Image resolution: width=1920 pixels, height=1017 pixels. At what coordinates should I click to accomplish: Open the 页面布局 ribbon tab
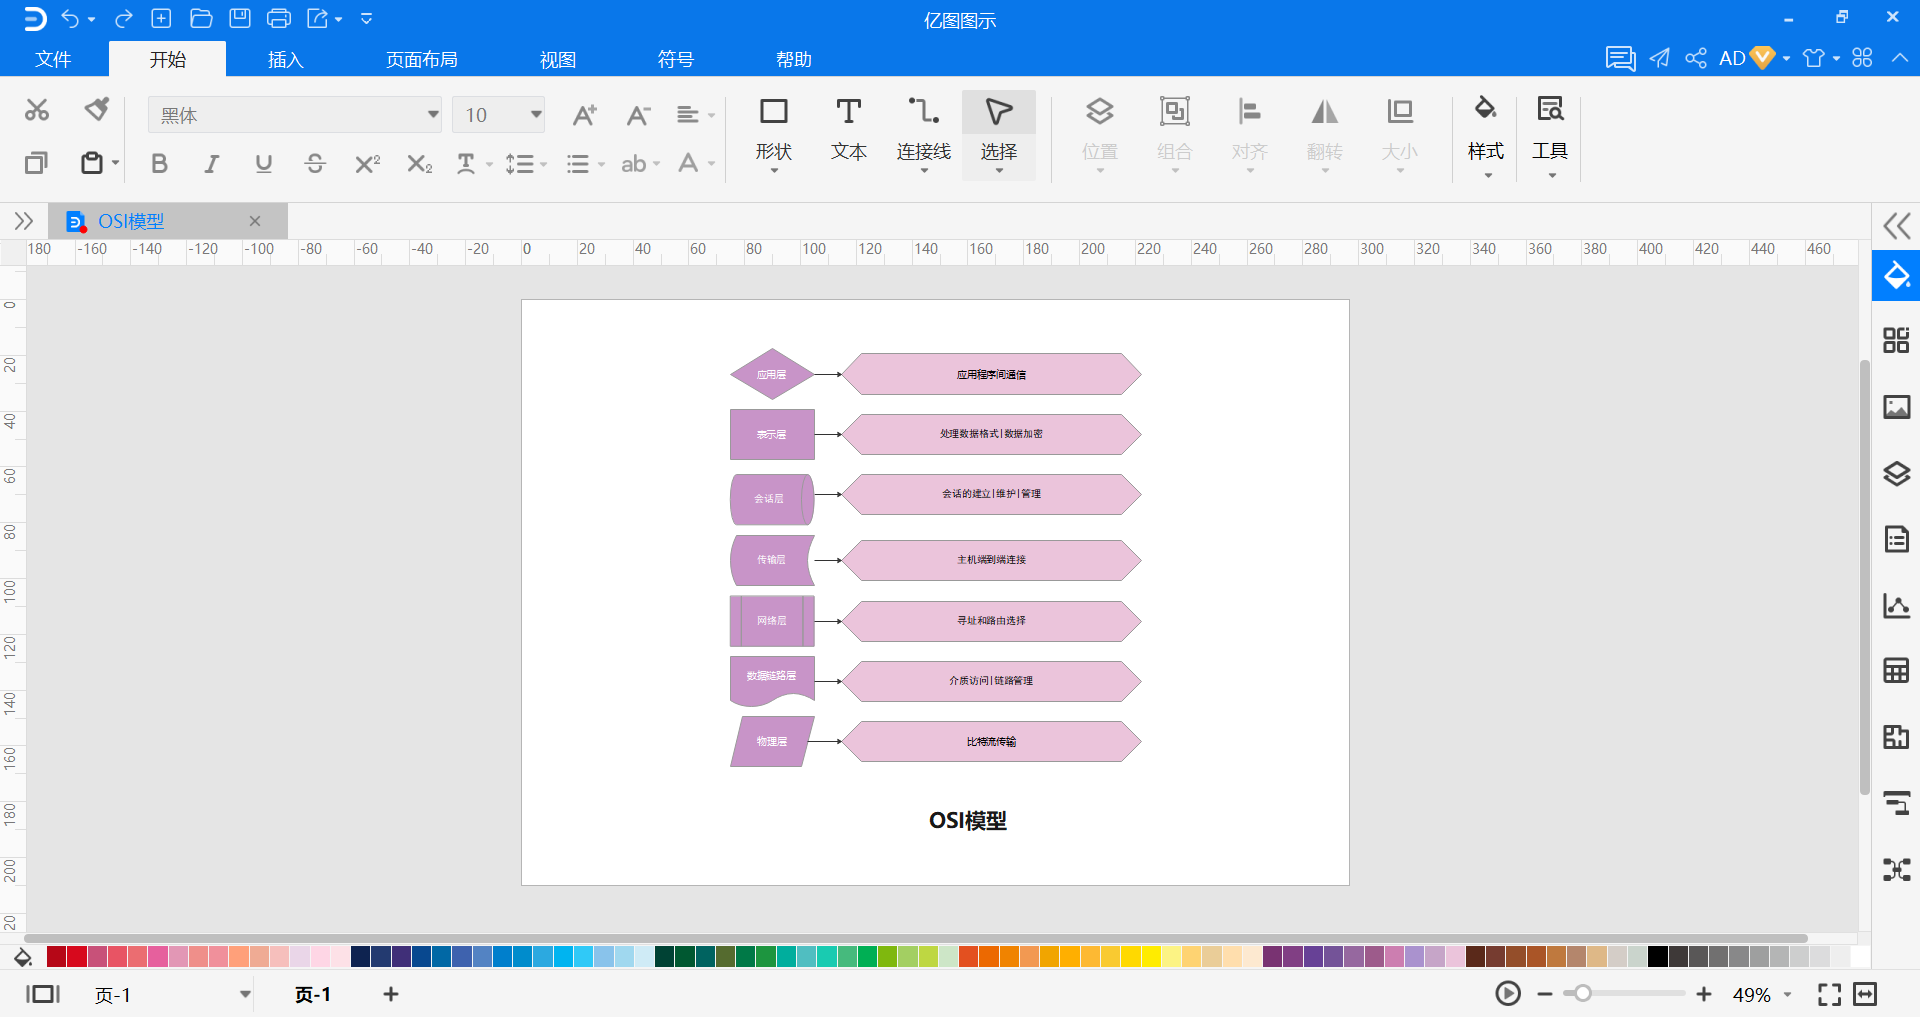(x=421, y=59)
